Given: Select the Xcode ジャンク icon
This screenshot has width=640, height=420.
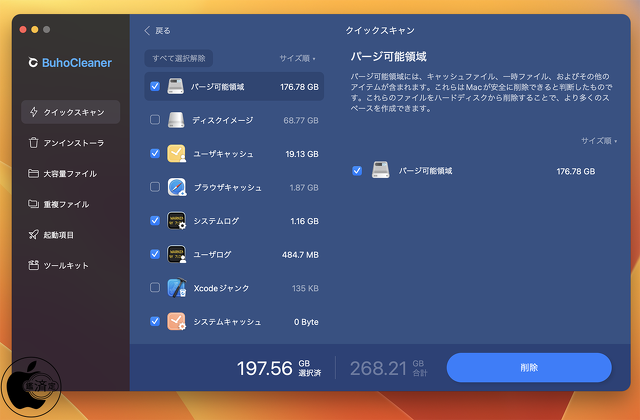Looking at the screenshot, I should click(177, 288).
